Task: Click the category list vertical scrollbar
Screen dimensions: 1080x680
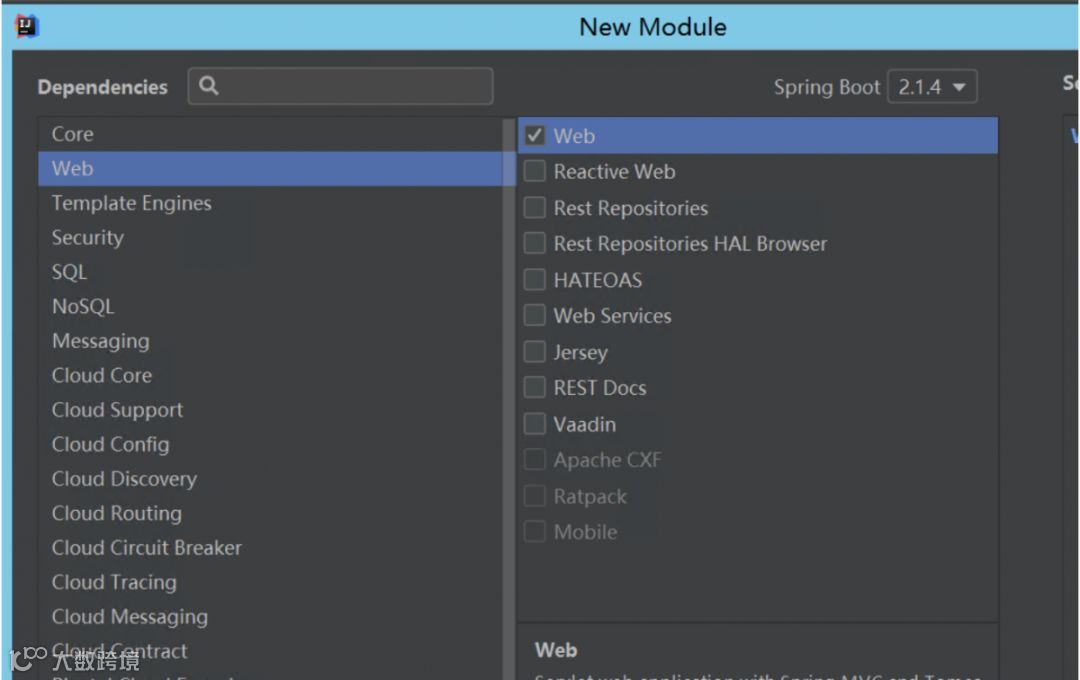Action: point(510,398)
